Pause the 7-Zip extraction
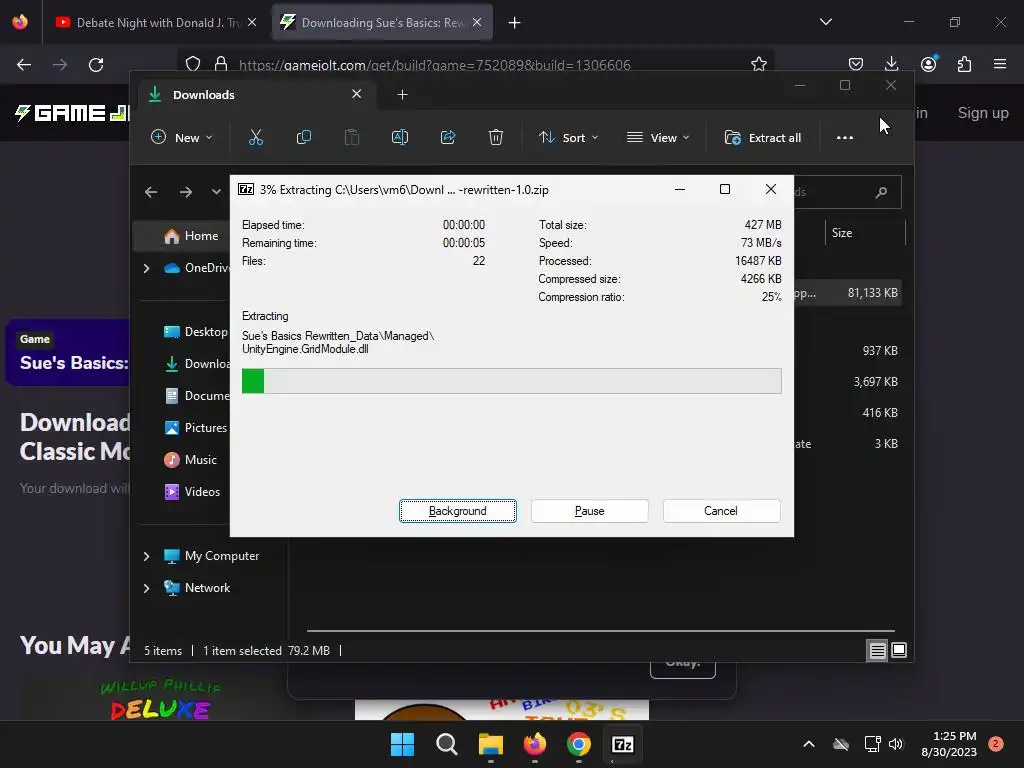Image resolution: width=1024 pixels, height=768 pixels. pyautogui.click(x=590, y=511)
